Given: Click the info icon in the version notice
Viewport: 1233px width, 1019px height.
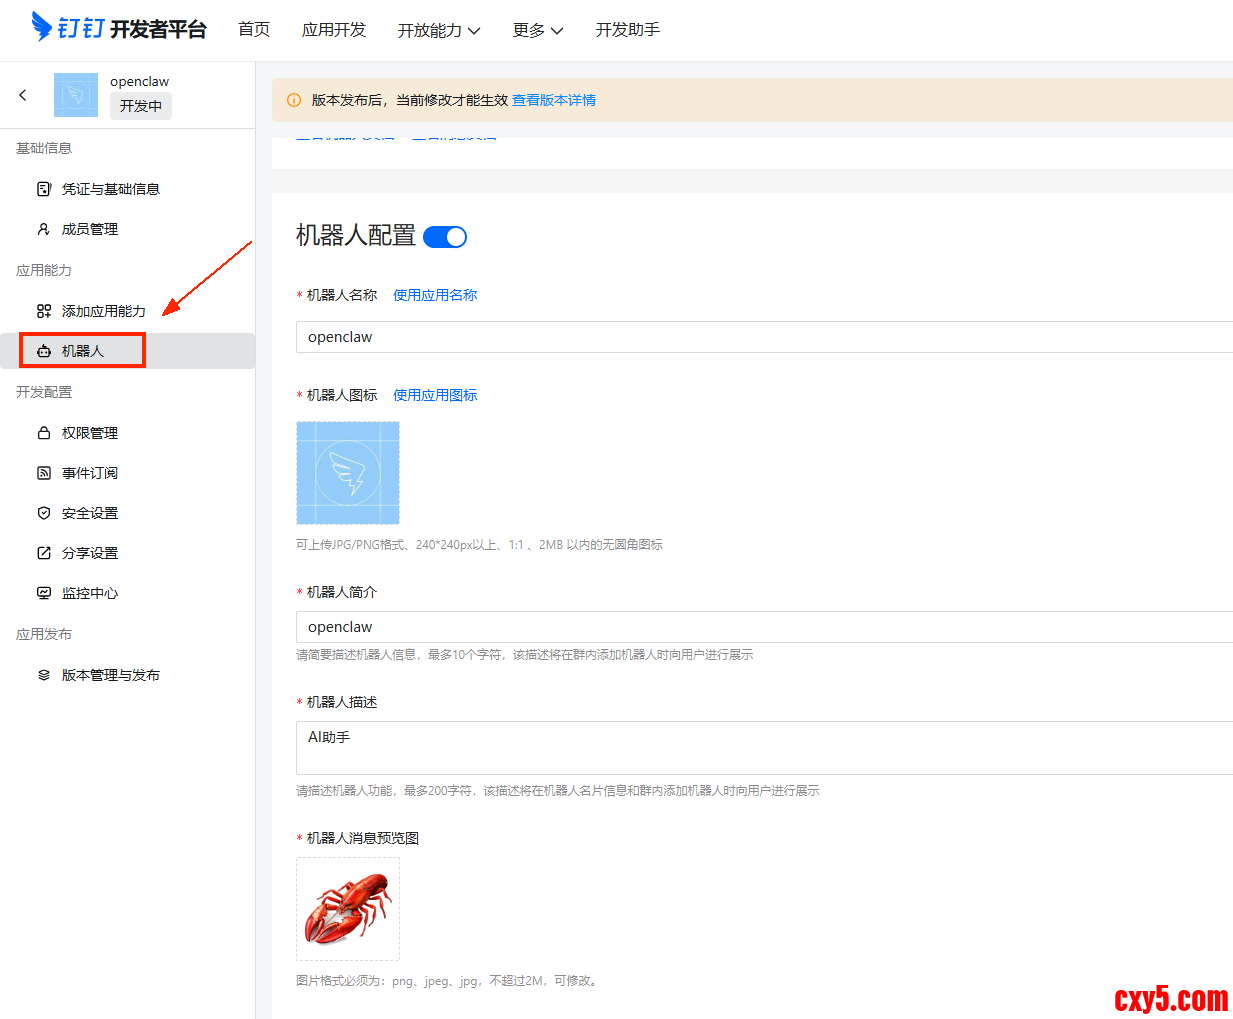Looking at the screenshot, I should pos(294,100).
